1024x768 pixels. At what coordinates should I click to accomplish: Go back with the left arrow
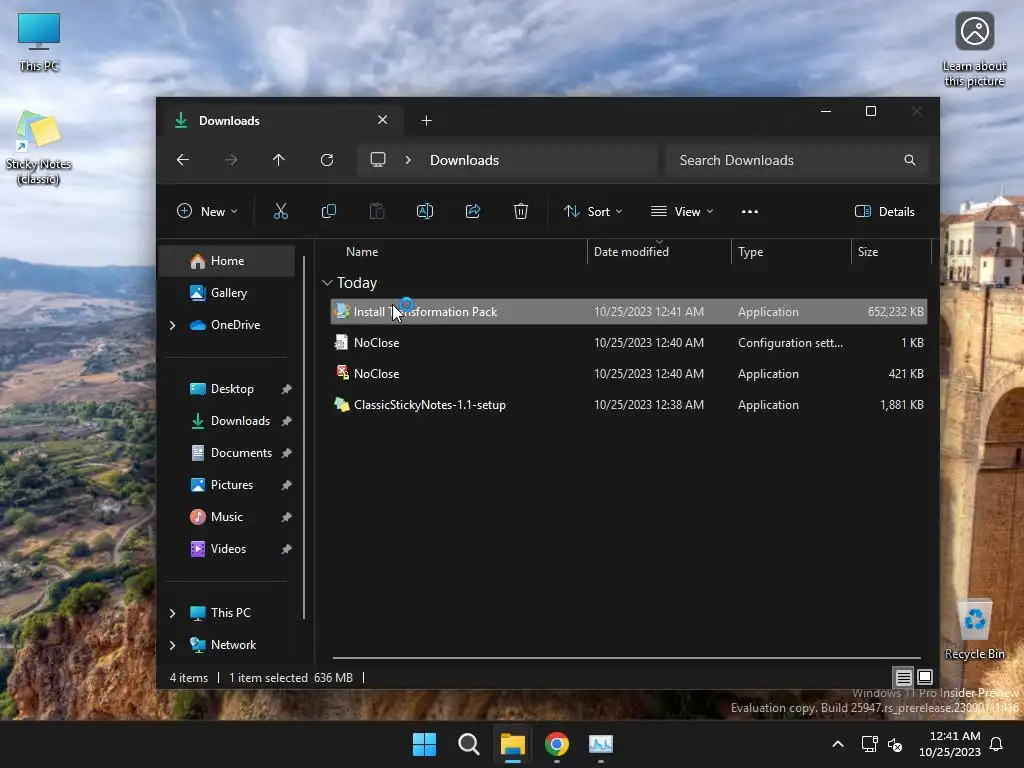(x=183, y=160)
